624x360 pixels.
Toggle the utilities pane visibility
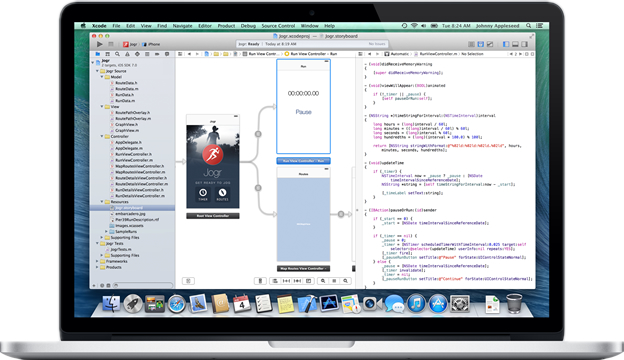pyautogui.click(x=525, y=44)
